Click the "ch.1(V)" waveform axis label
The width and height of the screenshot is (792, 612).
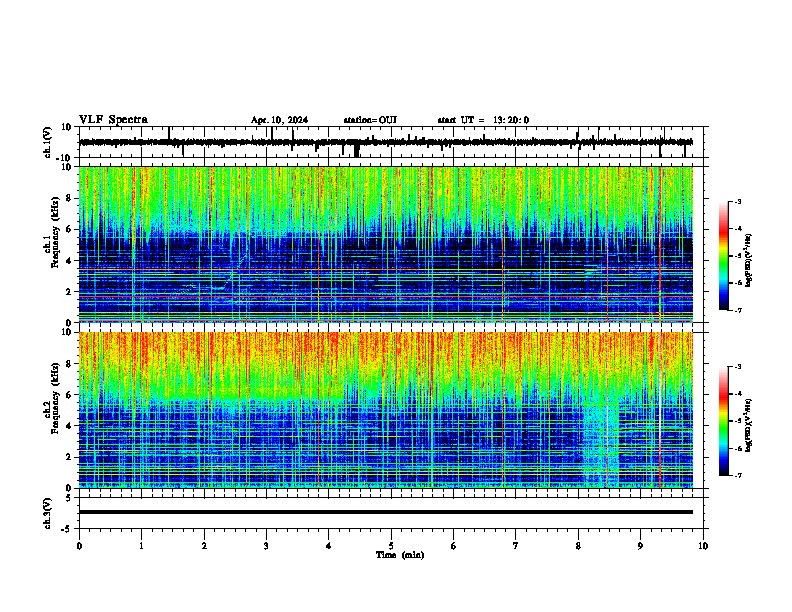pyautogui.click(x=48, y=142)
